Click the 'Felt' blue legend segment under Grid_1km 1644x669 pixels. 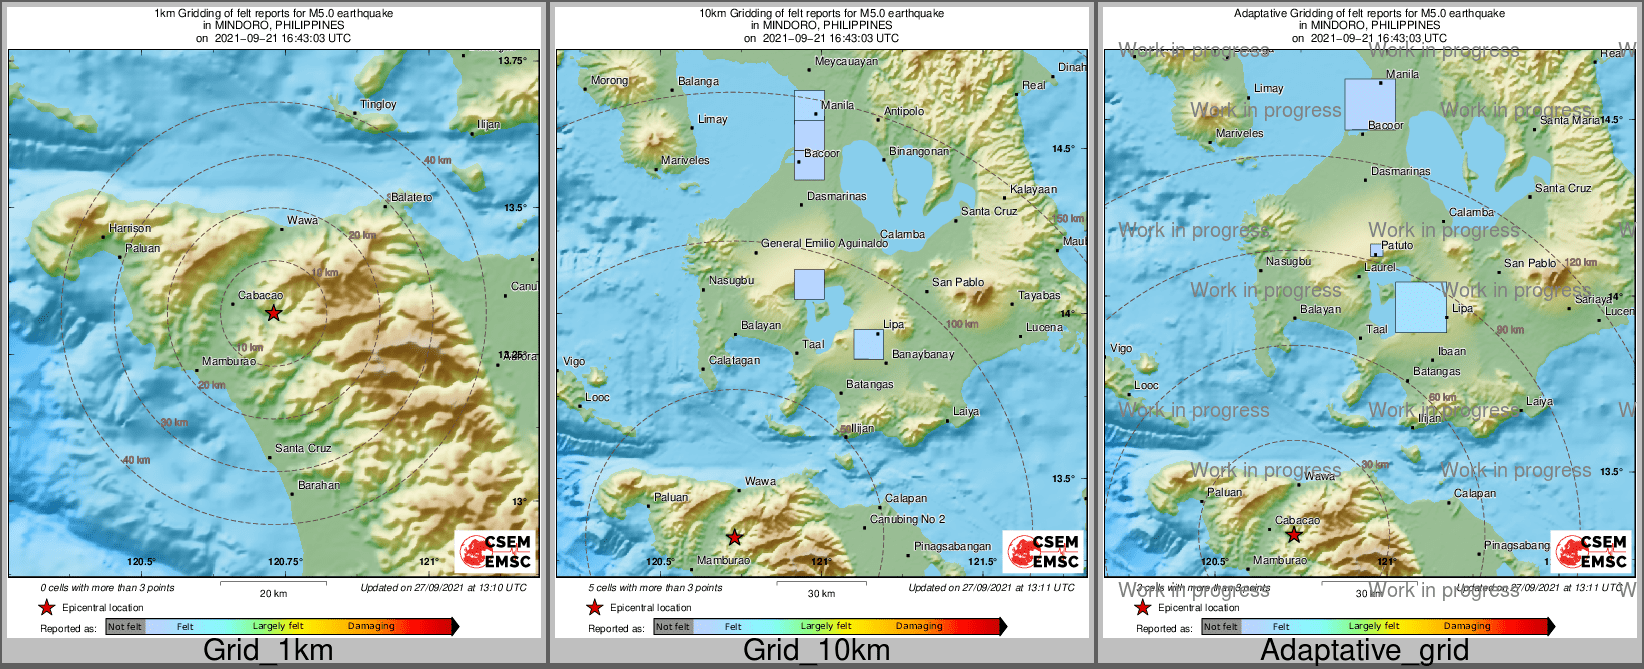185,626
